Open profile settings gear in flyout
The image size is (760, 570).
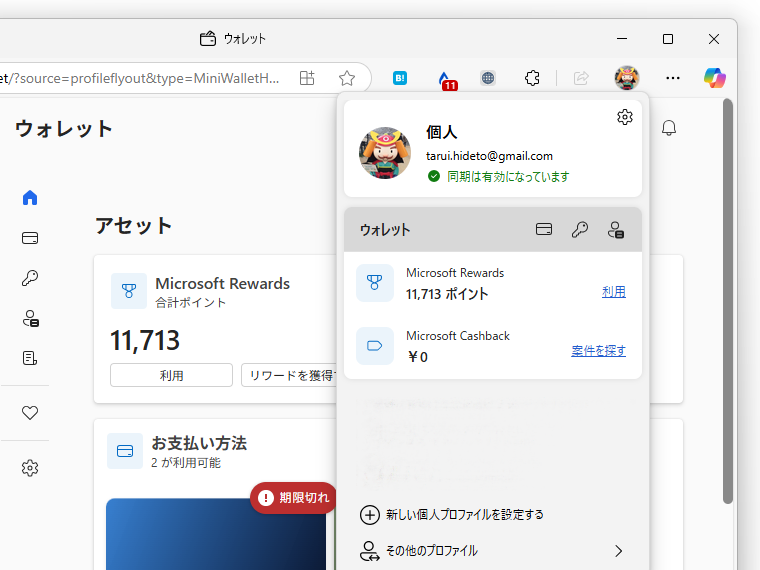tap(625, 117)
